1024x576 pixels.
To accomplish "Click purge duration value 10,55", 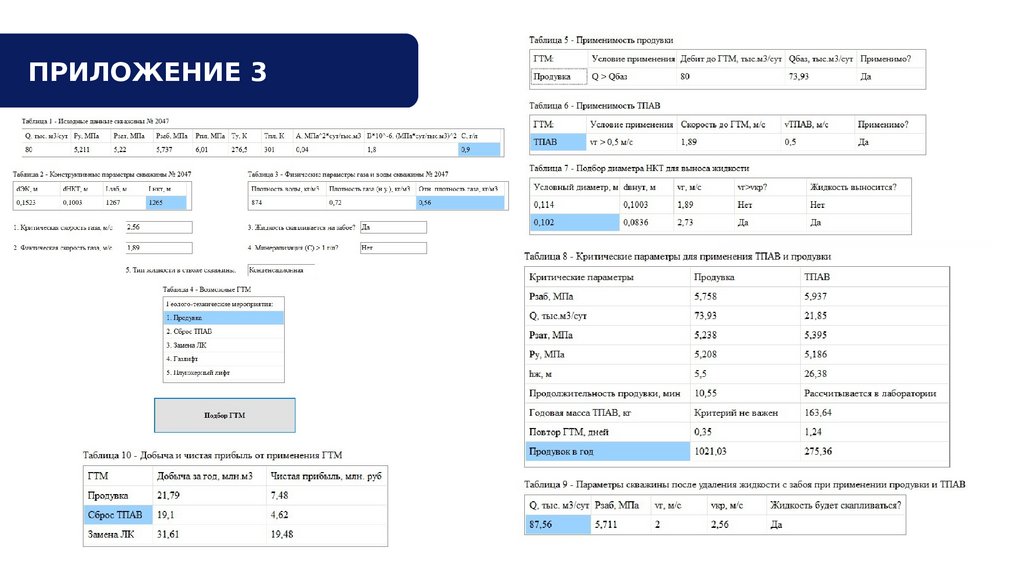I will click(705, 393).
